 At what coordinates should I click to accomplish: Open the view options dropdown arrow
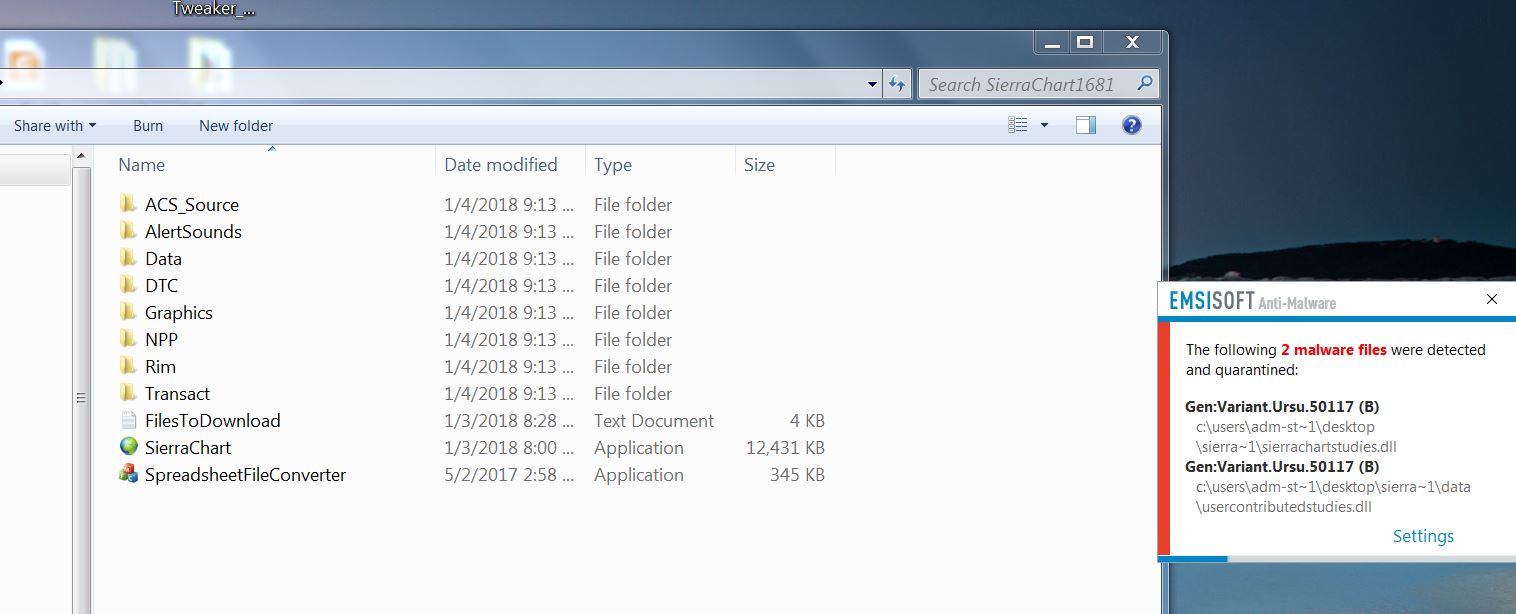1044,125
